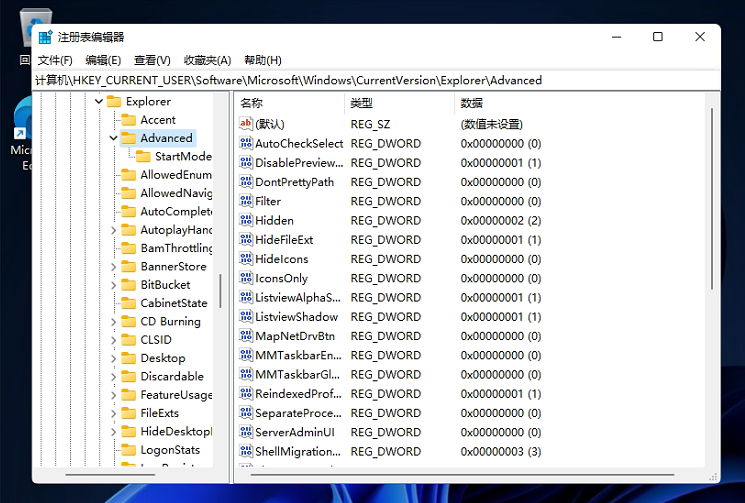Image resolution: width=745 pixels, height=503 pixels.
Task: Expand the Discardable tree node
Action: (x=114, y=377)
